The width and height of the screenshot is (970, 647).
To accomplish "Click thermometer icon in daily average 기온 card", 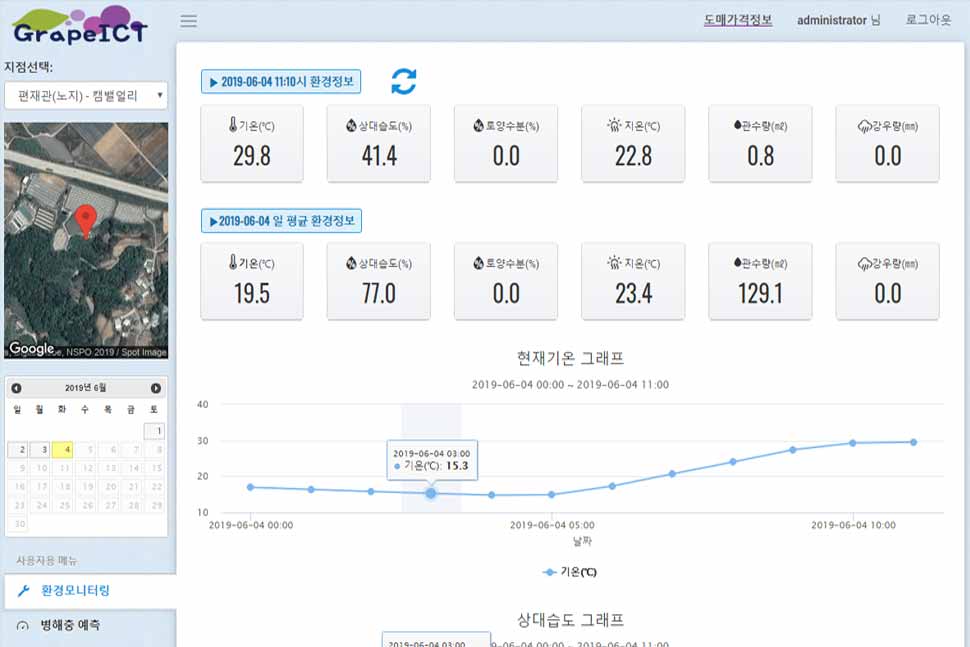I will [233, 262].
